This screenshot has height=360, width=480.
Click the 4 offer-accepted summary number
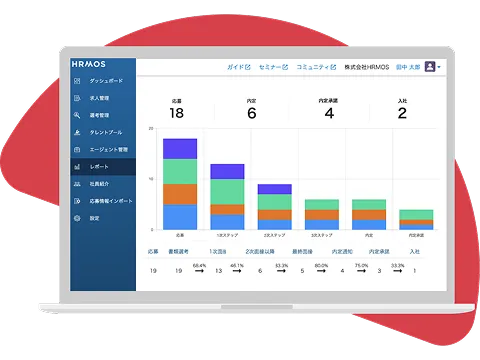[x=329, y=113]
